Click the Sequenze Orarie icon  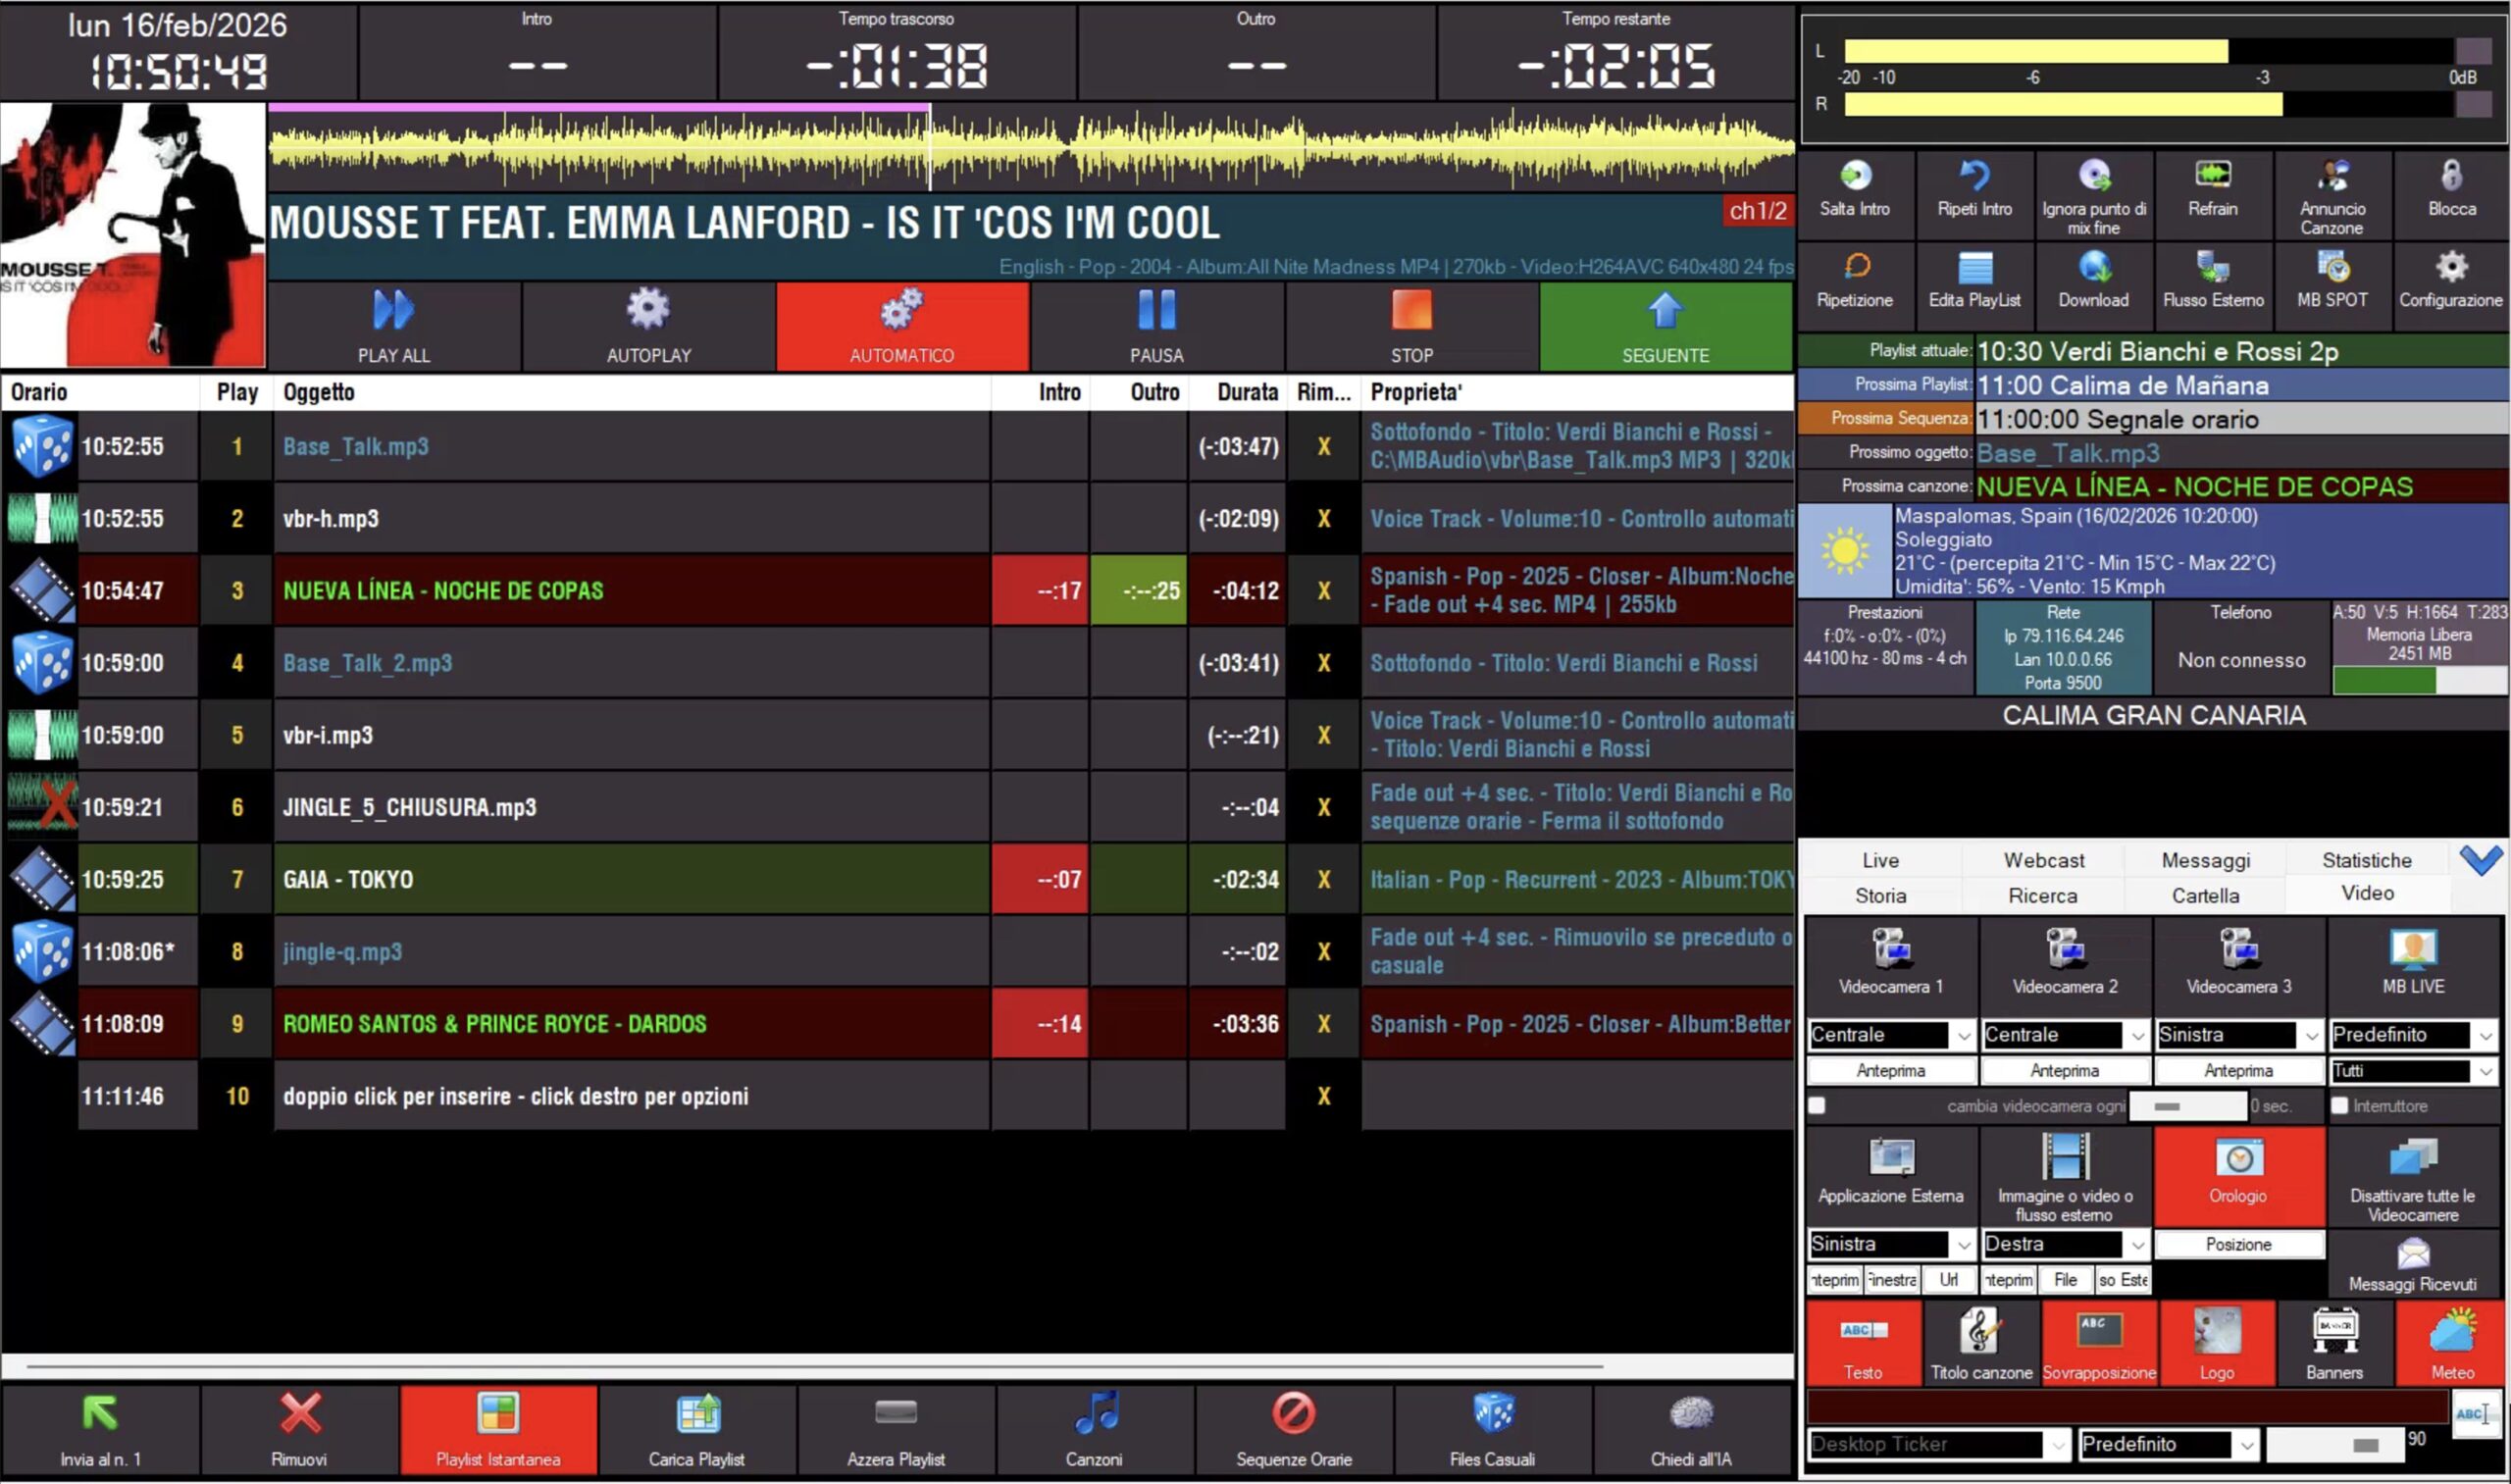1293,1414
